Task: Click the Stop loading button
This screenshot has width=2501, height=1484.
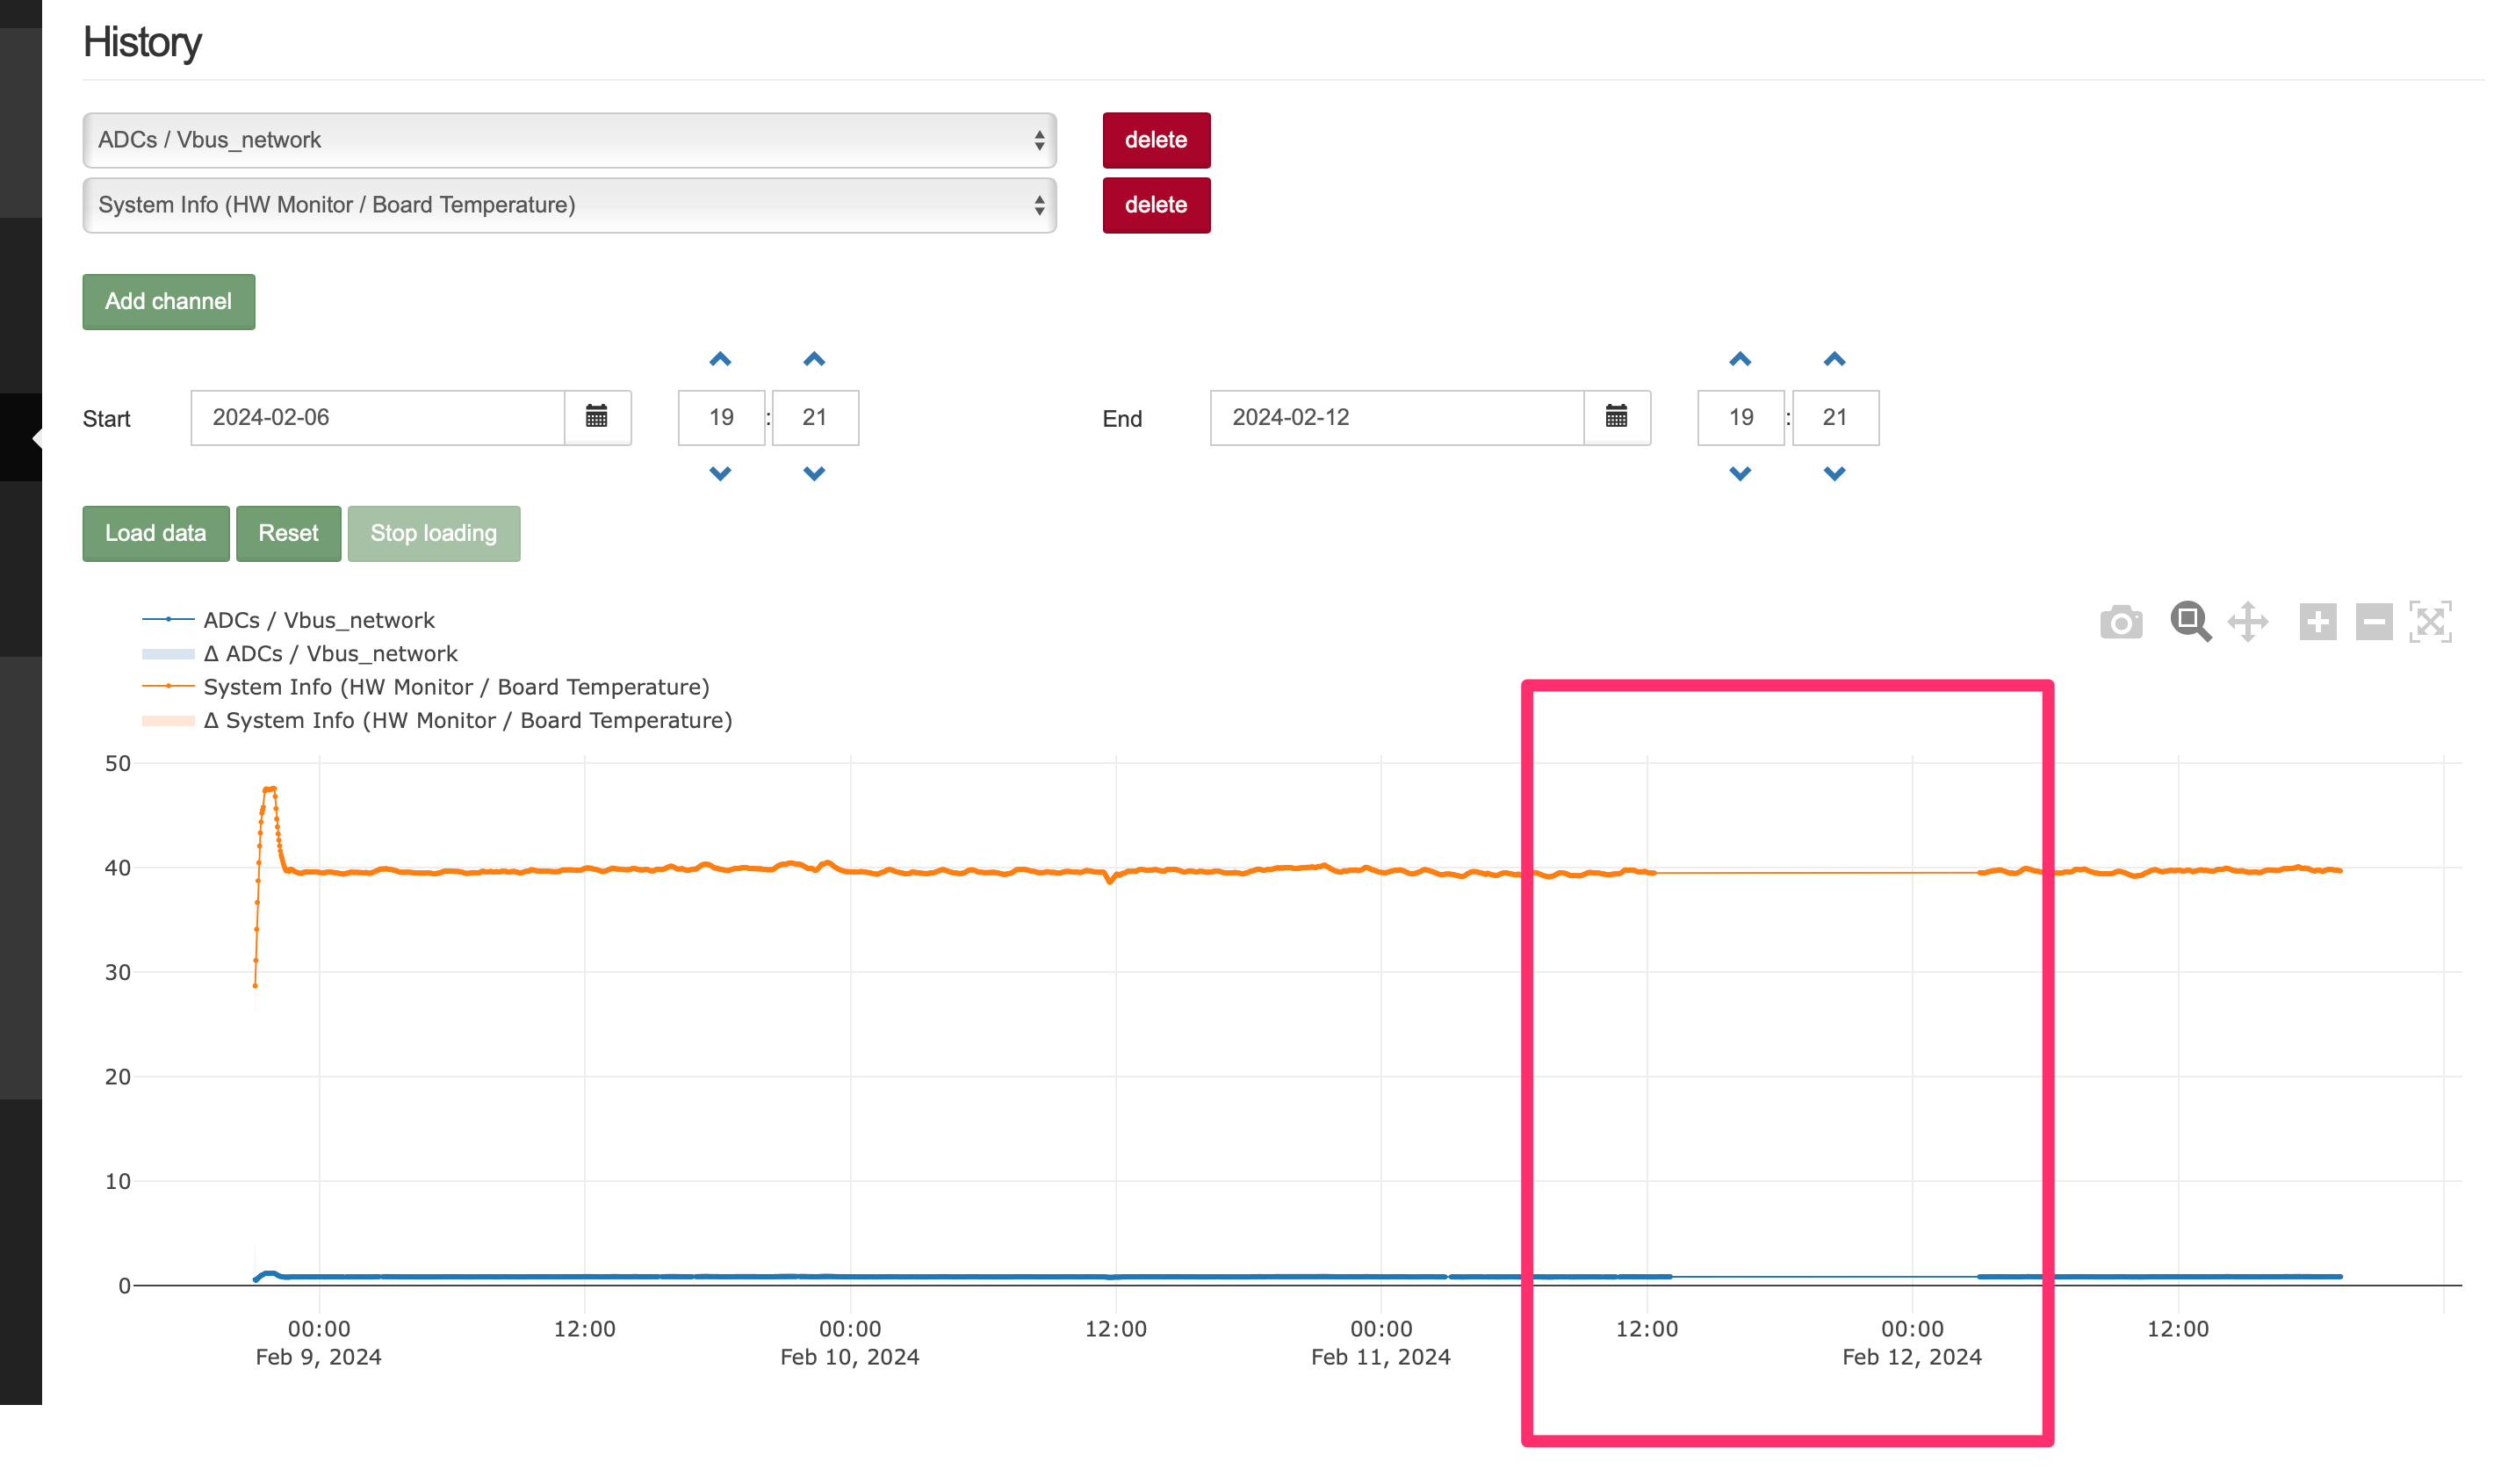Action: [x=434, y=533]
